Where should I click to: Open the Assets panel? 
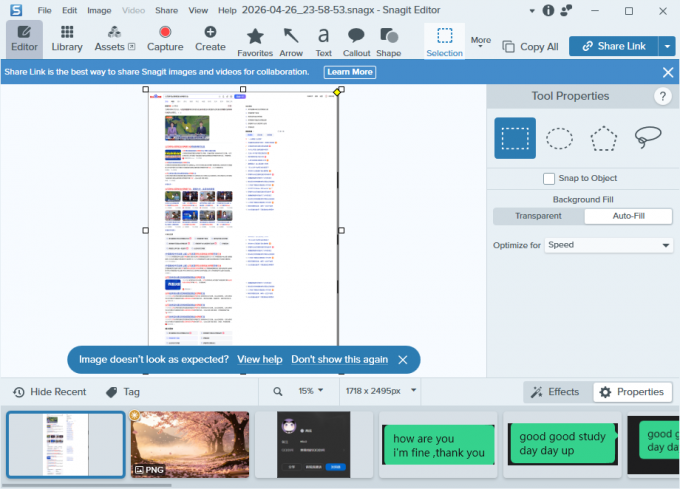pyautogui.click(x=115, y=39)
